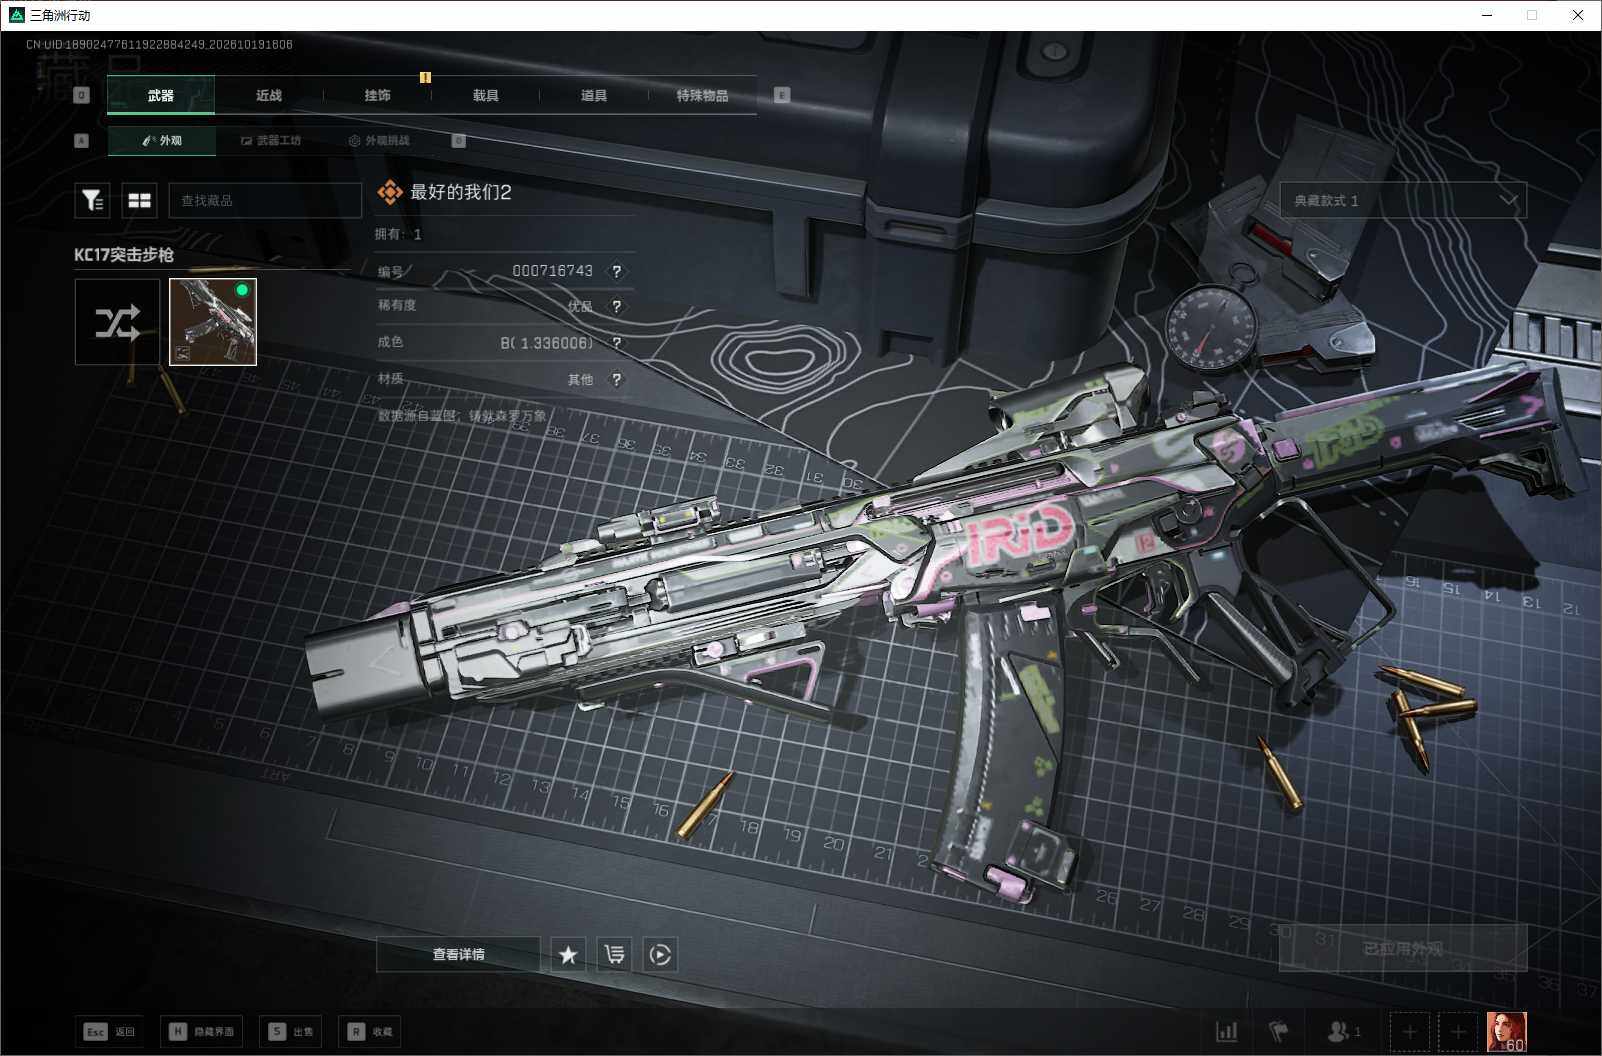This screenshot has height=1056, width=1602.
Task: Switch to the 载具 tab
Action: point(485,95)
